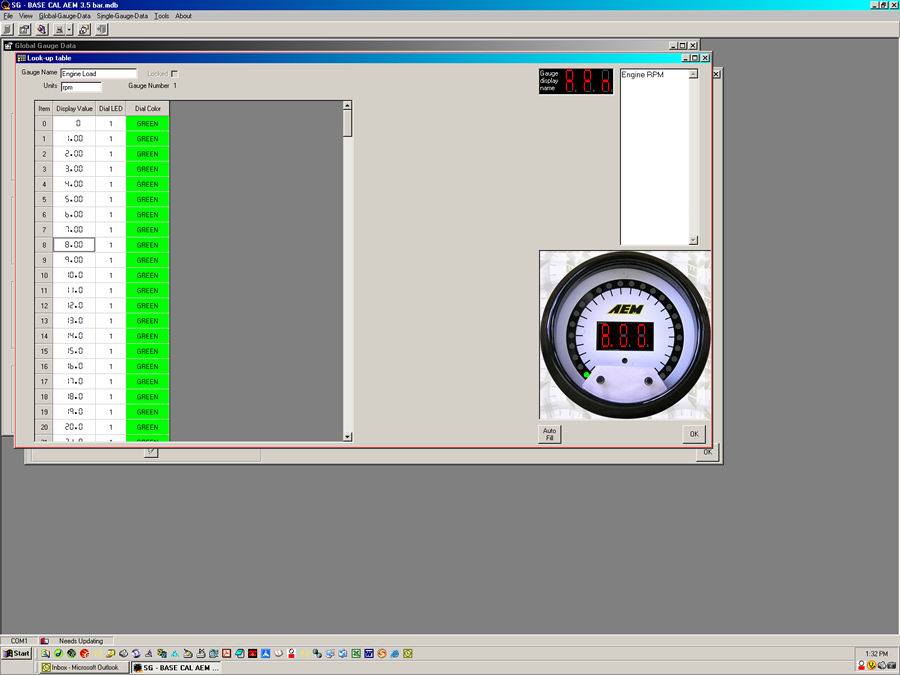
Task: Launch Excel from the quick launch bar
Action: click(x=356, y=653)
